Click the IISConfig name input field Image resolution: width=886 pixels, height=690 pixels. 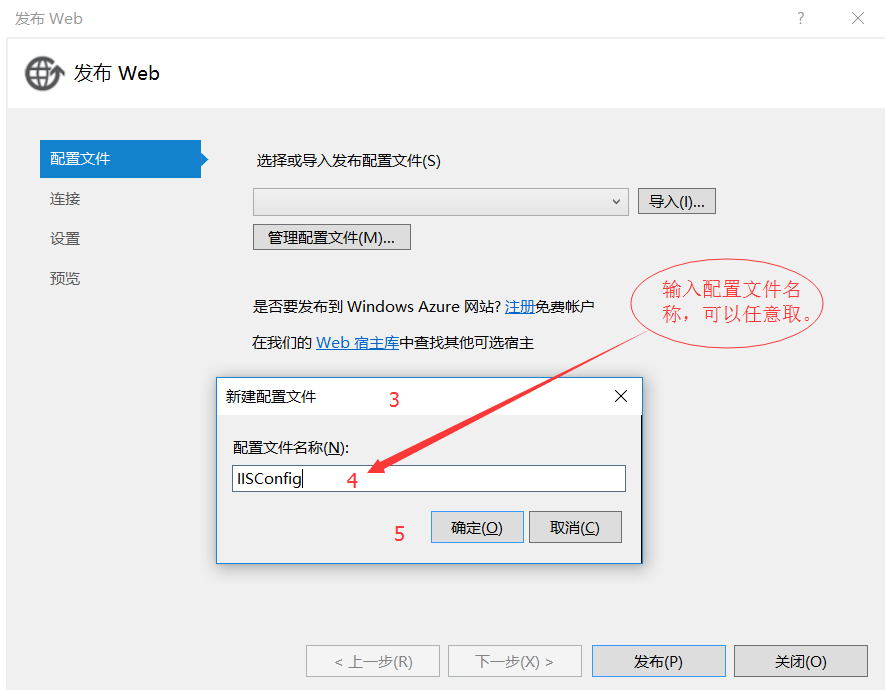coord(428,478)
